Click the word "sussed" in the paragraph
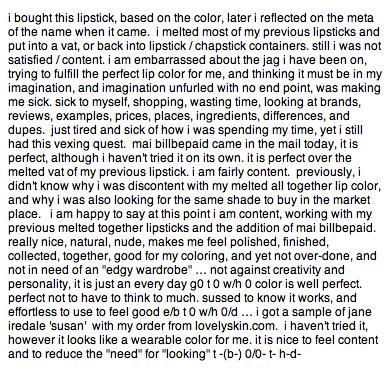Image resolution: width=388 pixels, height=374 pixels. point(221,298)
